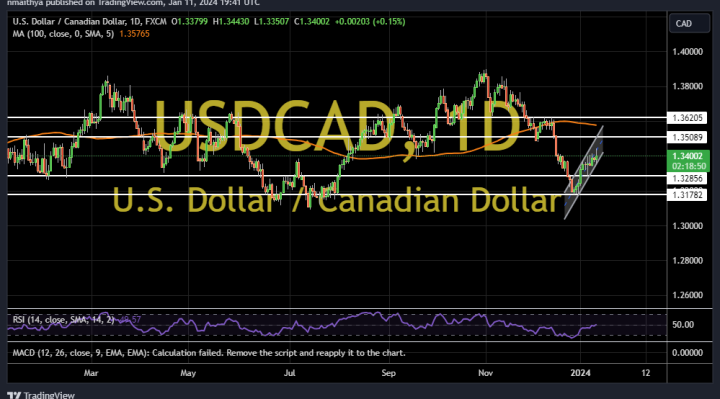Click the TradingView logo icon
Image resolution: width=720 pixels, height=399 pixels.
tap(14, 395)
